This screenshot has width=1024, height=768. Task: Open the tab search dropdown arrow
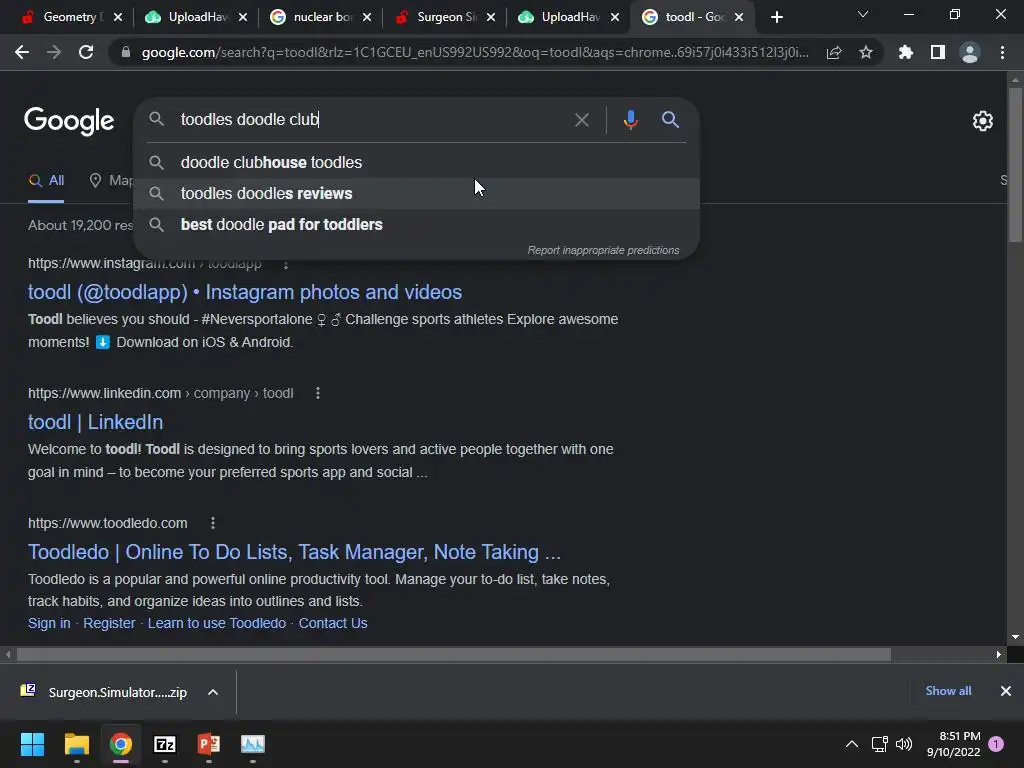[x=863, y=14]
